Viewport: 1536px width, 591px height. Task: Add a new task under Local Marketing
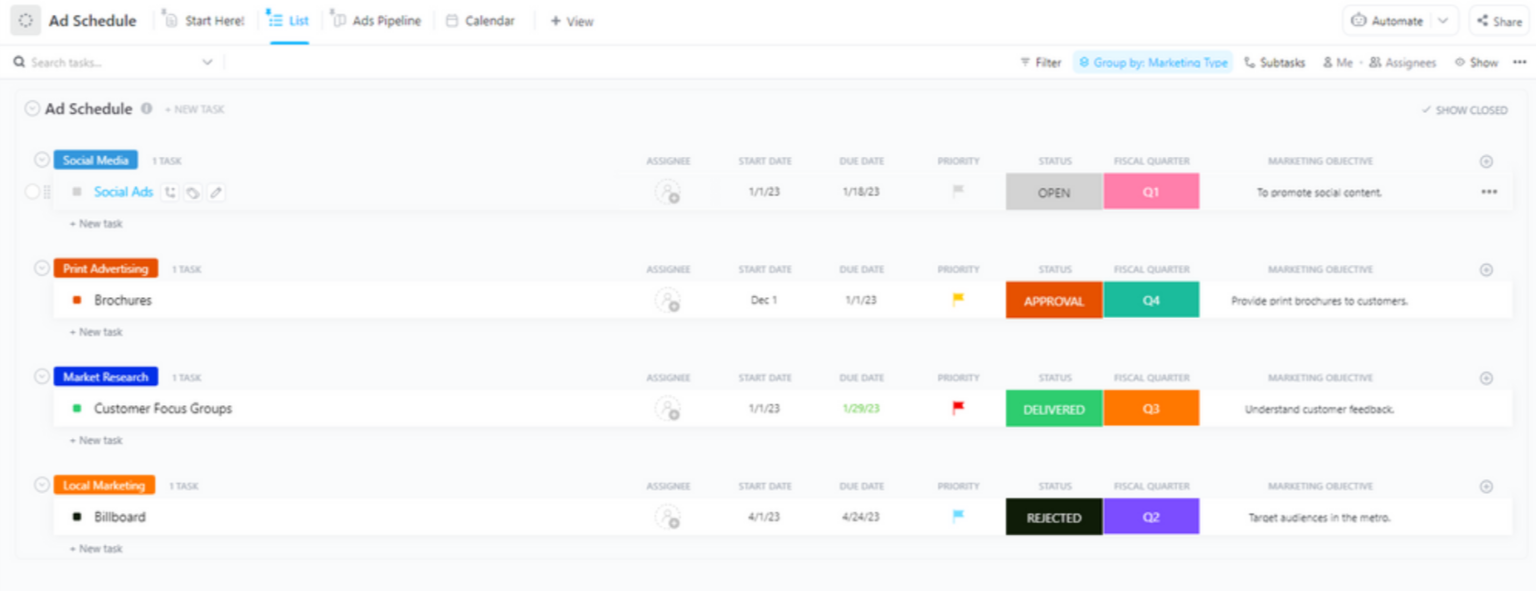95,548
